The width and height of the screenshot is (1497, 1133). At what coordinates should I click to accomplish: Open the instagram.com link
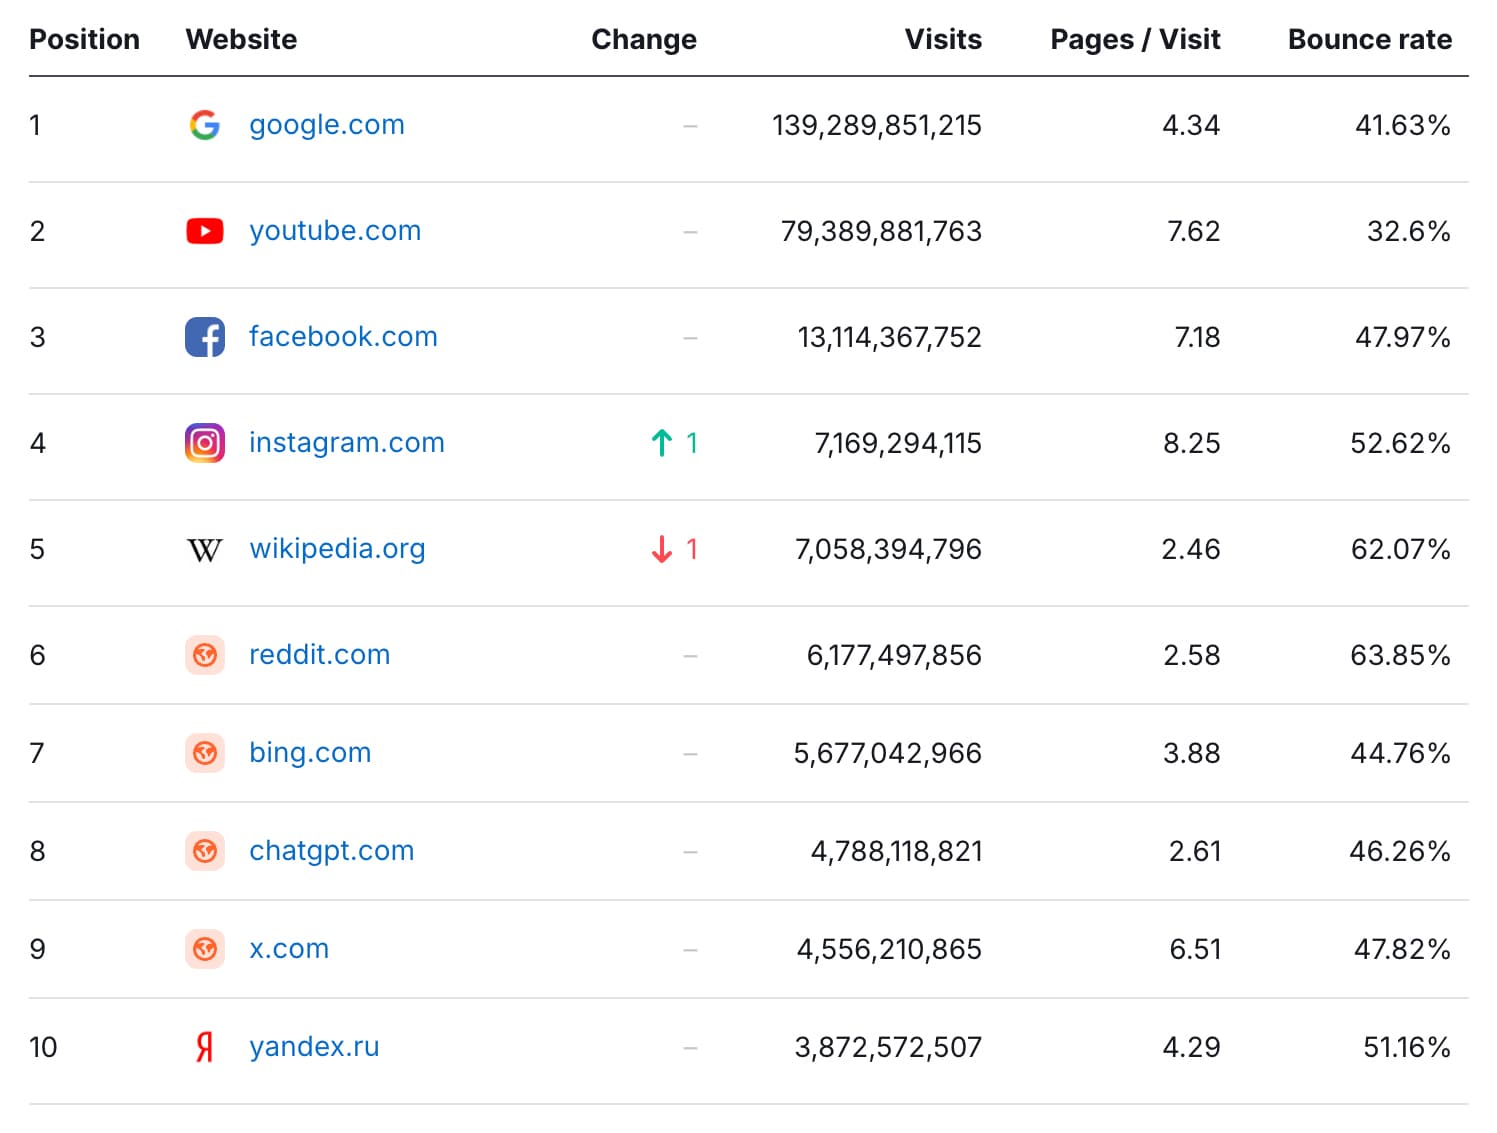[x=347, y=443]
